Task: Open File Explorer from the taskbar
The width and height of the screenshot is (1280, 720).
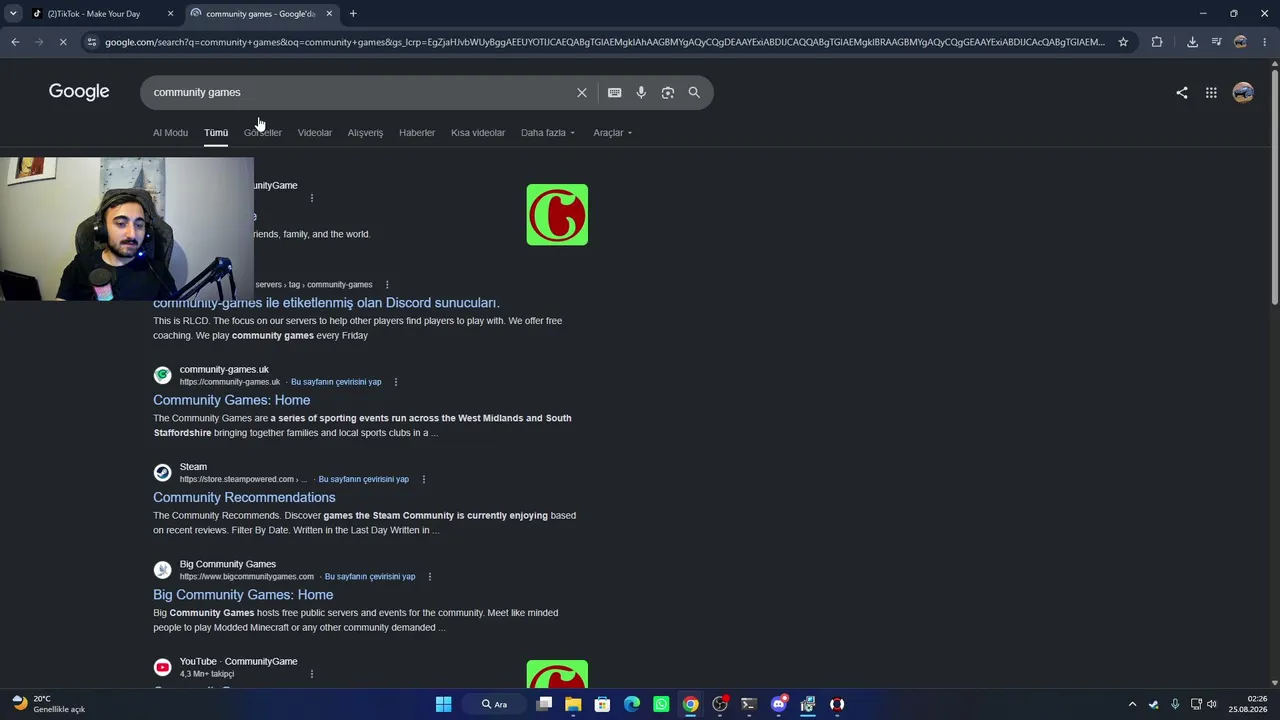Action: click(x=573, y=704)
